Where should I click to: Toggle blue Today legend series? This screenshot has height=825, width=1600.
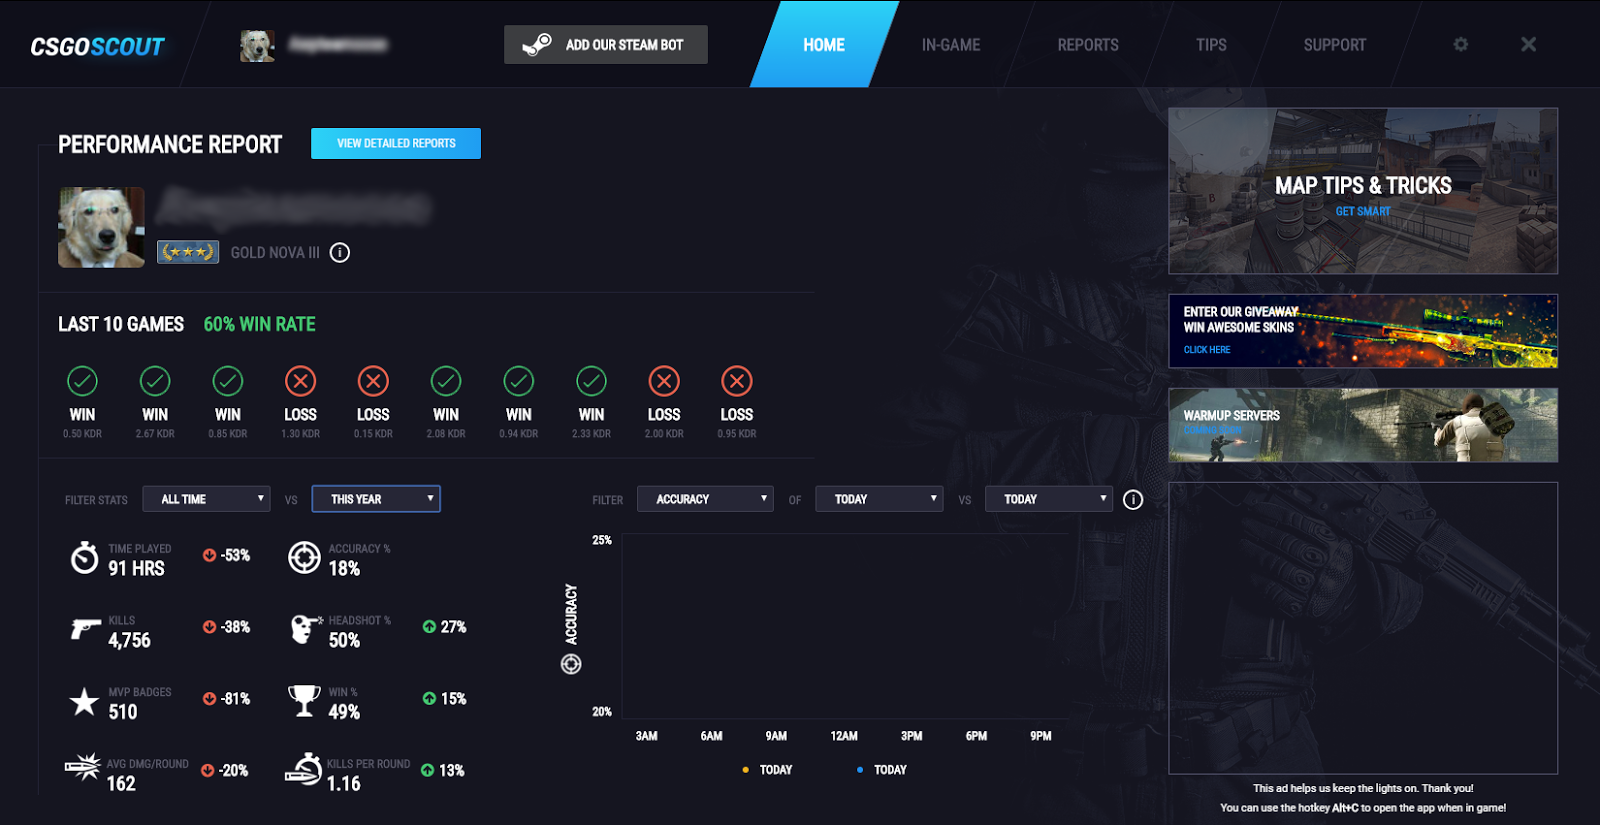882,770
